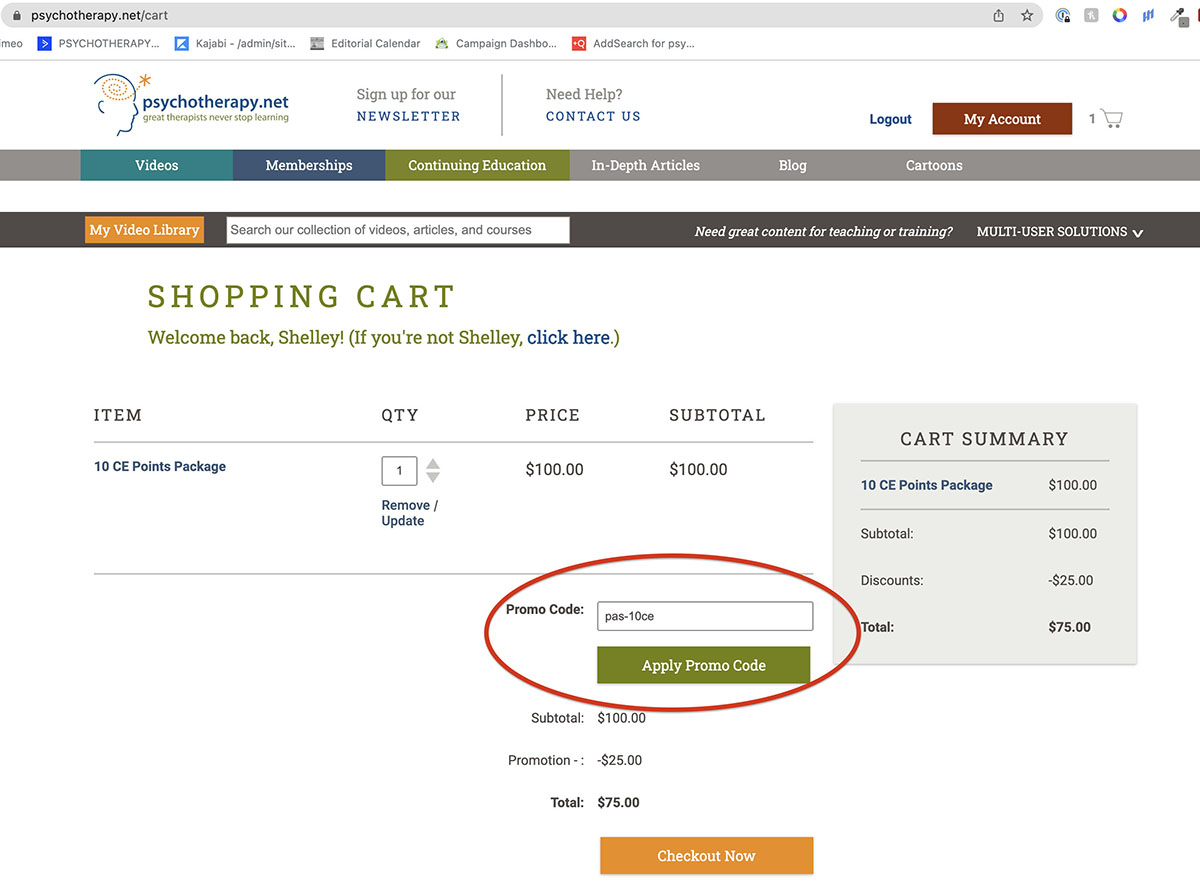This screenshot has width=1200, height=894.
Task: Click the Contact Us link
Action: (x=593, y=116)
